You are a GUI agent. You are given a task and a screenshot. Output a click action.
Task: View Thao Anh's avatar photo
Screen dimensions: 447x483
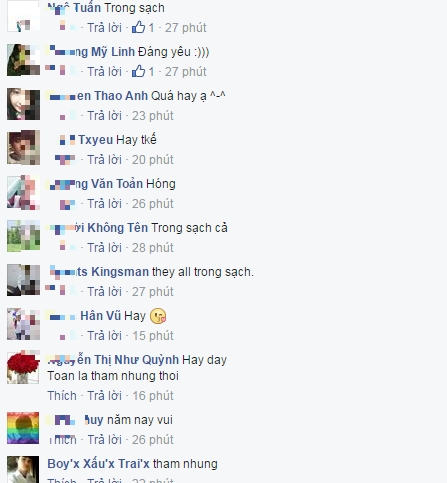23,104
